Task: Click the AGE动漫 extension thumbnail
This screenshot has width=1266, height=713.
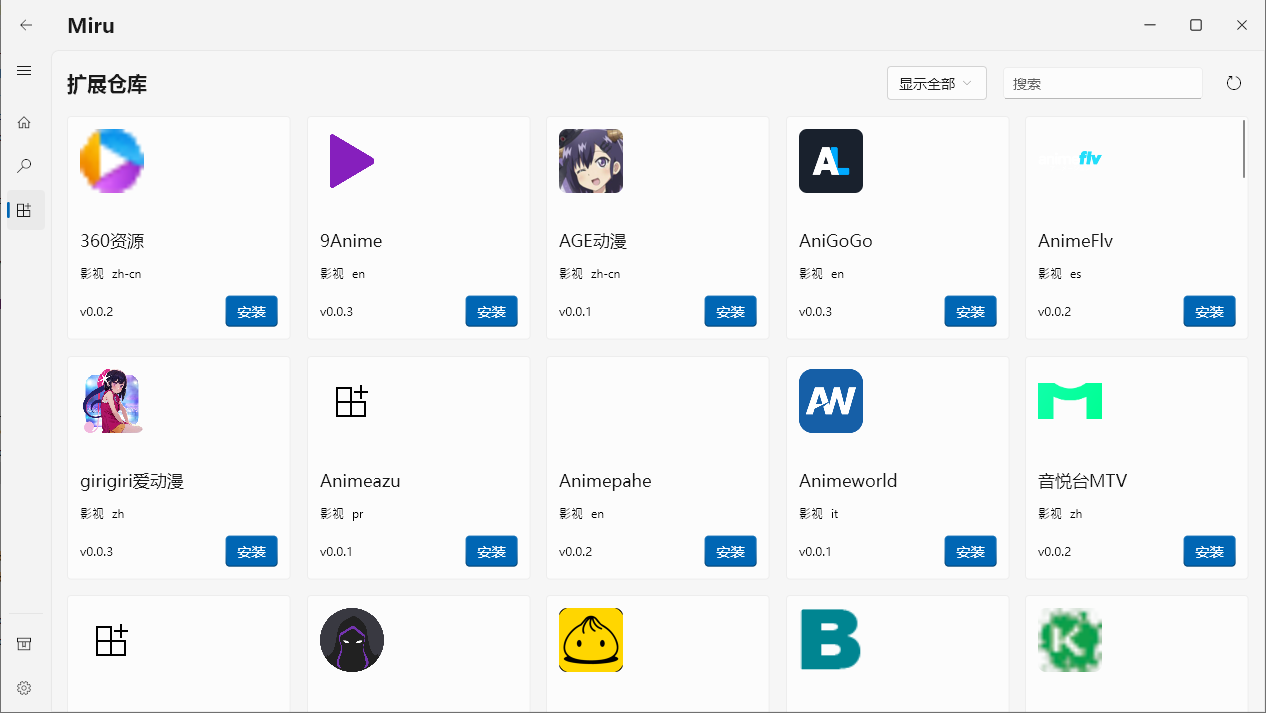Action: coord(590,161)
